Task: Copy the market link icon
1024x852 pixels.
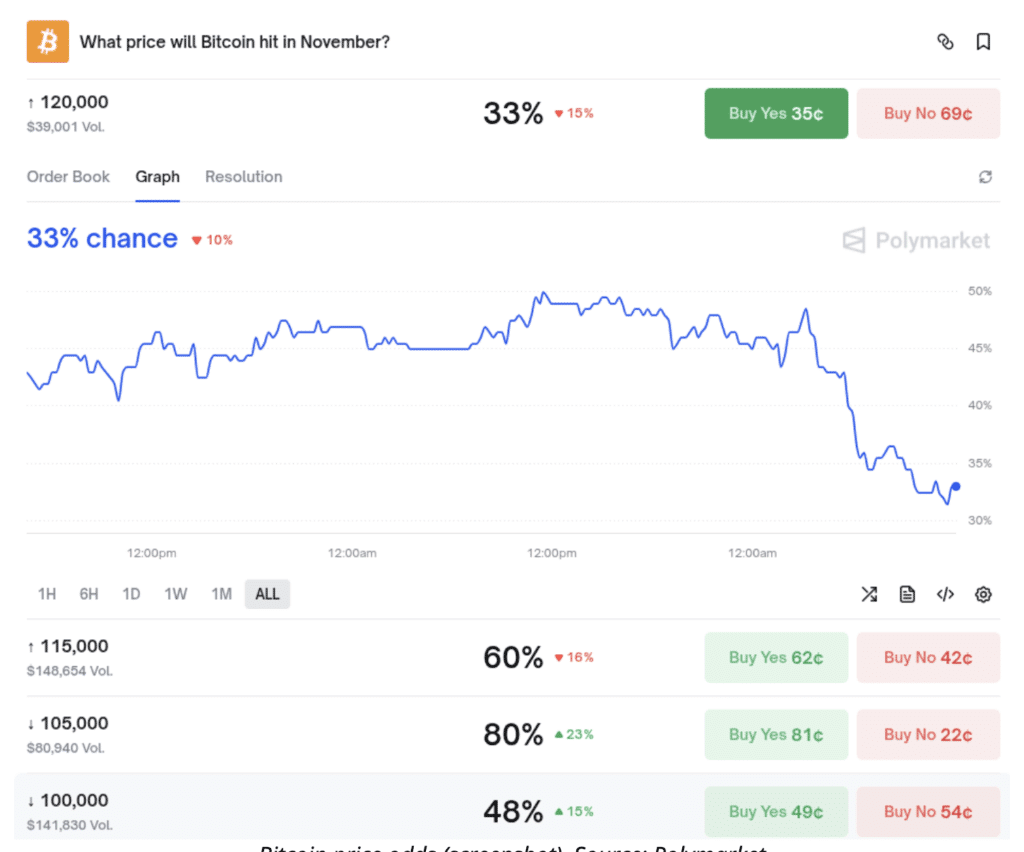Action: (945, 42)
